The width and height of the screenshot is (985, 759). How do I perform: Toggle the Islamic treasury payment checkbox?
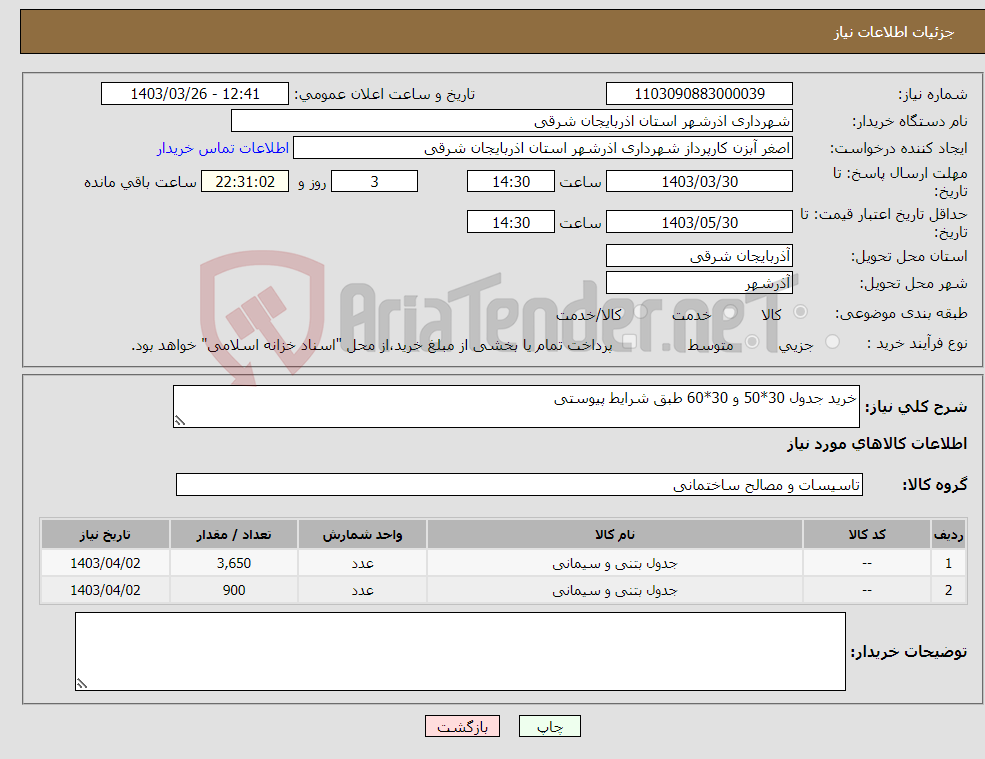pos(629,342)
